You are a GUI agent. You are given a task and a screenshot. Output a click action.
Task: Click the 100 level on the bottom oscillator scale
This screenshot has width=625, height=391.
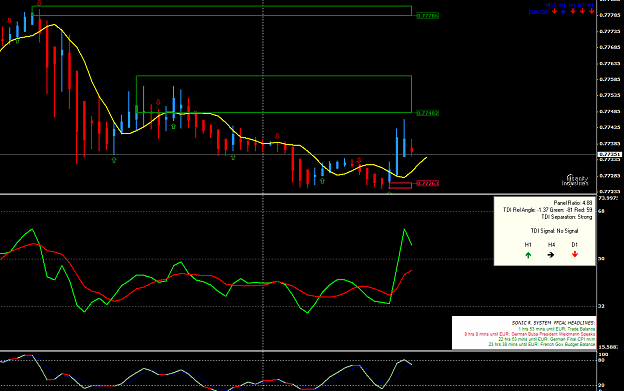pos(603,354)
